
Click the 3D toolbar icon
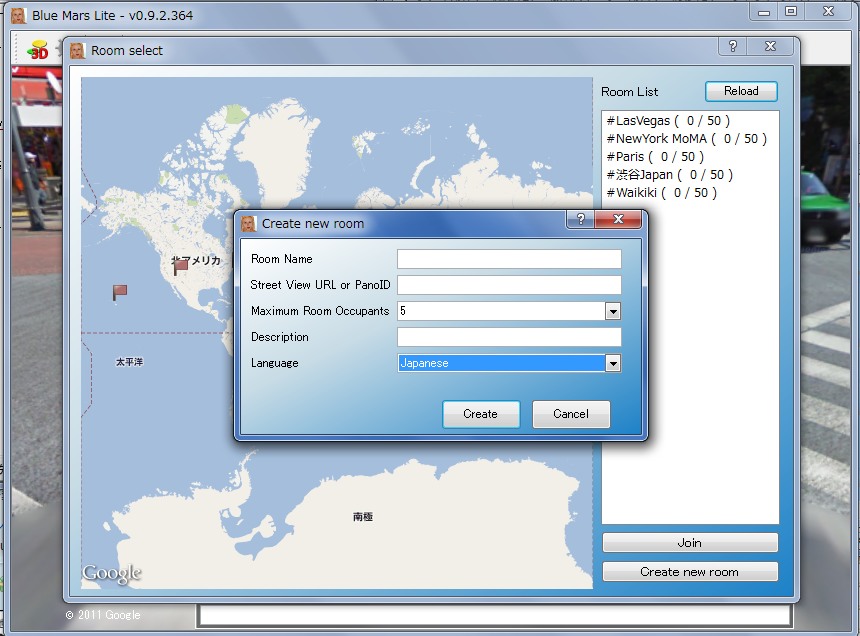[38, 49]
